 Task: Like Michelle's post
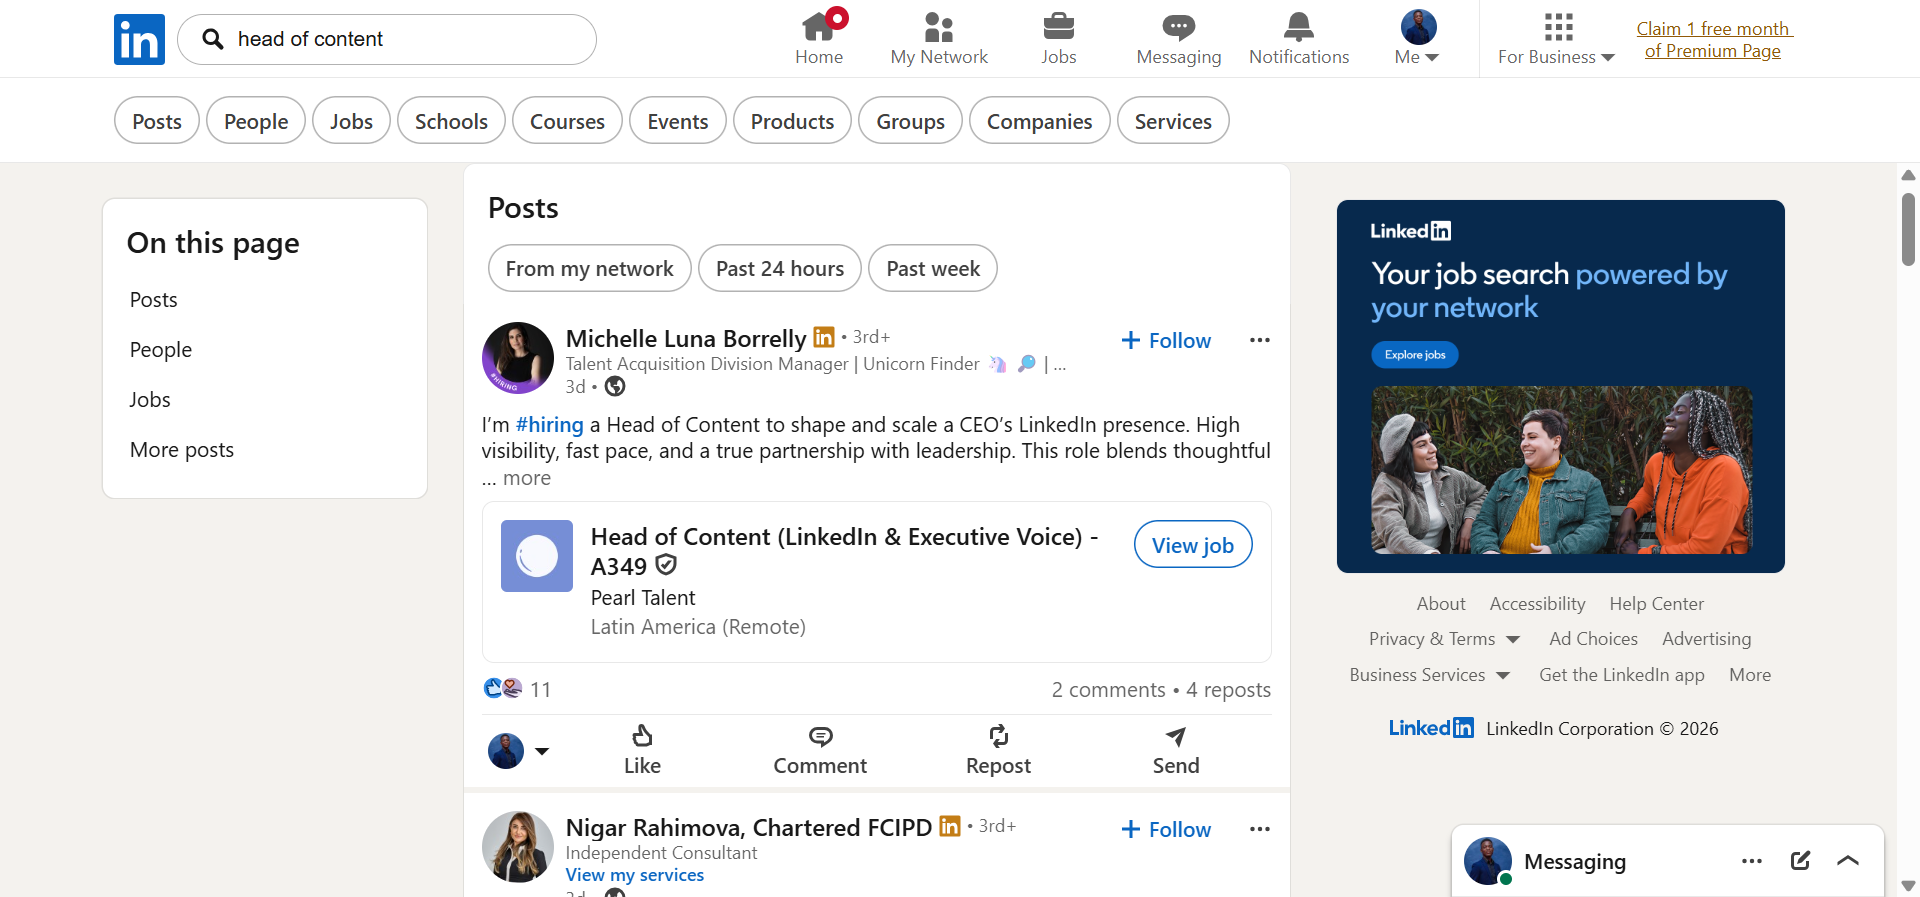point(642,751)
